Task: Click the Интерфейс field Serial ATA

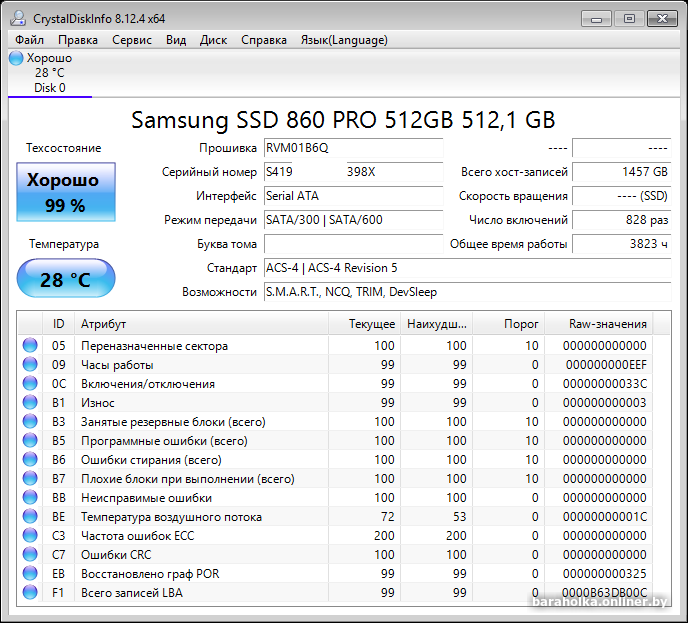Action: [x=354, y=196]
